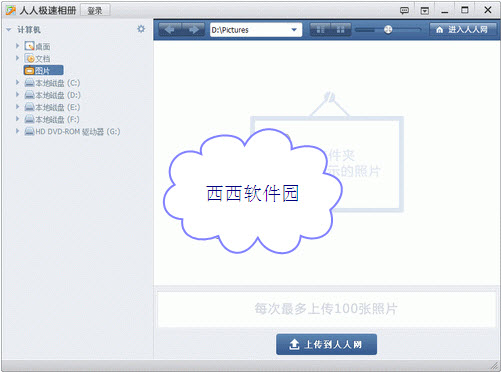Switch to the second thumbnail view mode
The width and height of the screenshot is (501, 372).
click(x=340, y=30)
